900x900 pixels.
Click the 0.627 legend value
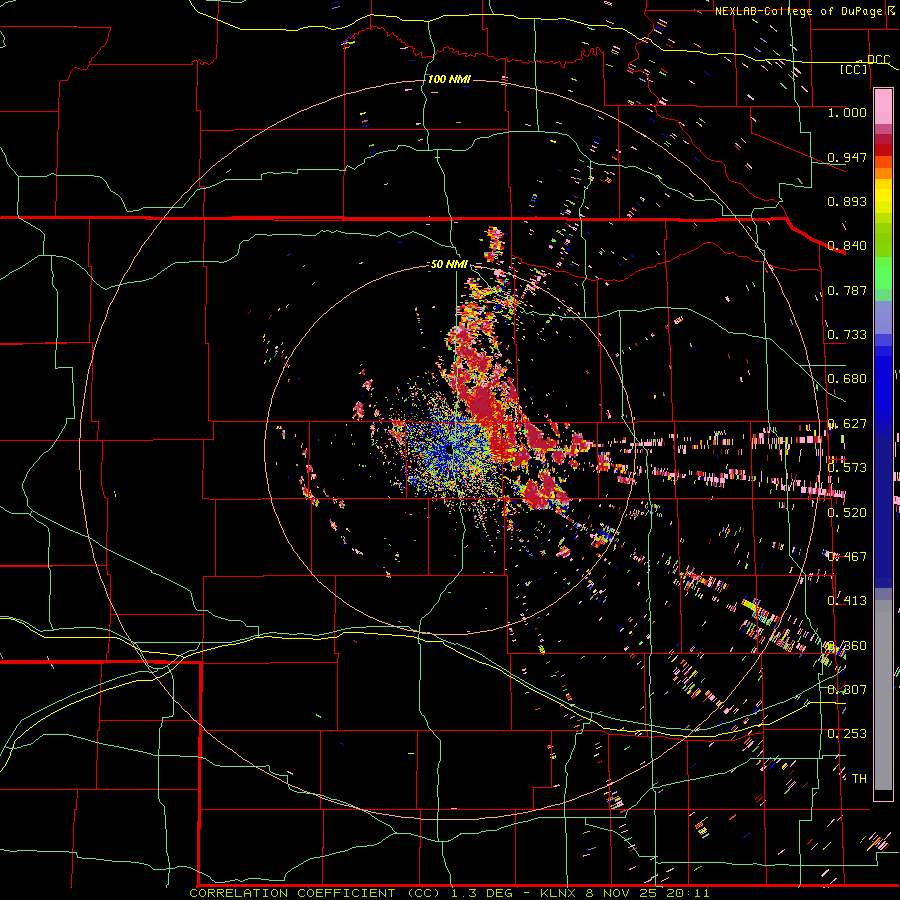[x=847, y=423]
